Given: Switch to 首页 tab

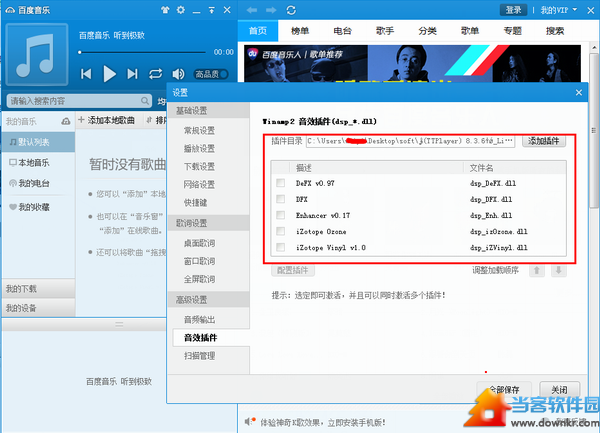Looking at the screenshot, I should point(258,31).
